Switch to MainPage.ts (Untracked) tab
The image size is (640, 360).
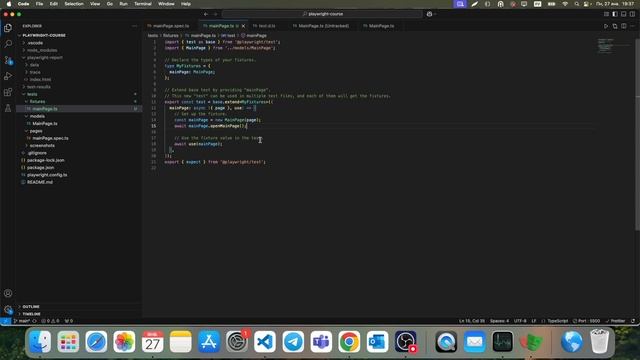click(x=323, y=26)
